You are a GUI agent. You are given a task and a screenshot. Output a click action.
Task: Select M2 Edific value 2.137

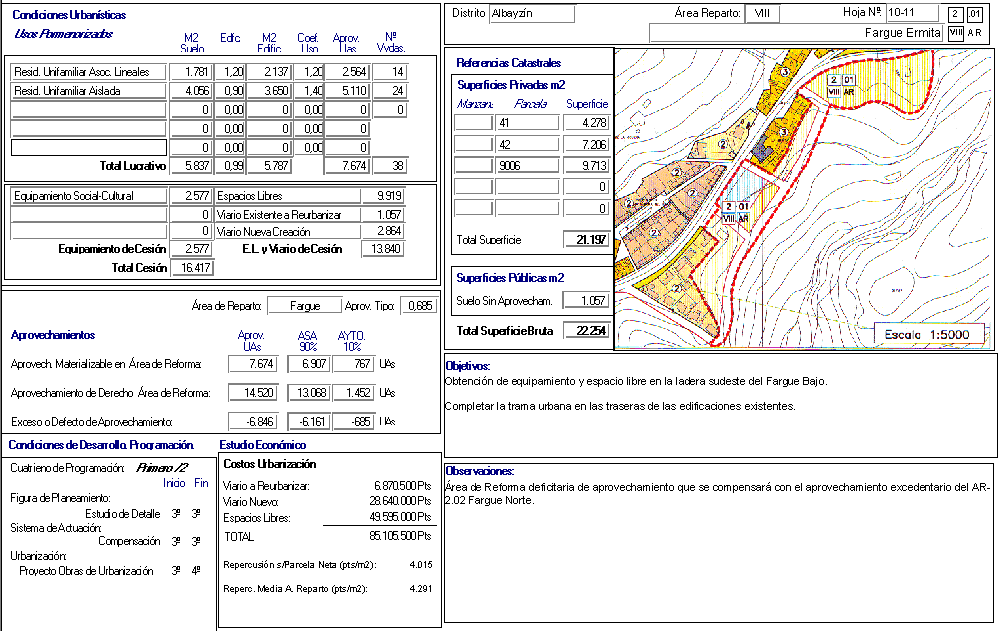point(269,72)
